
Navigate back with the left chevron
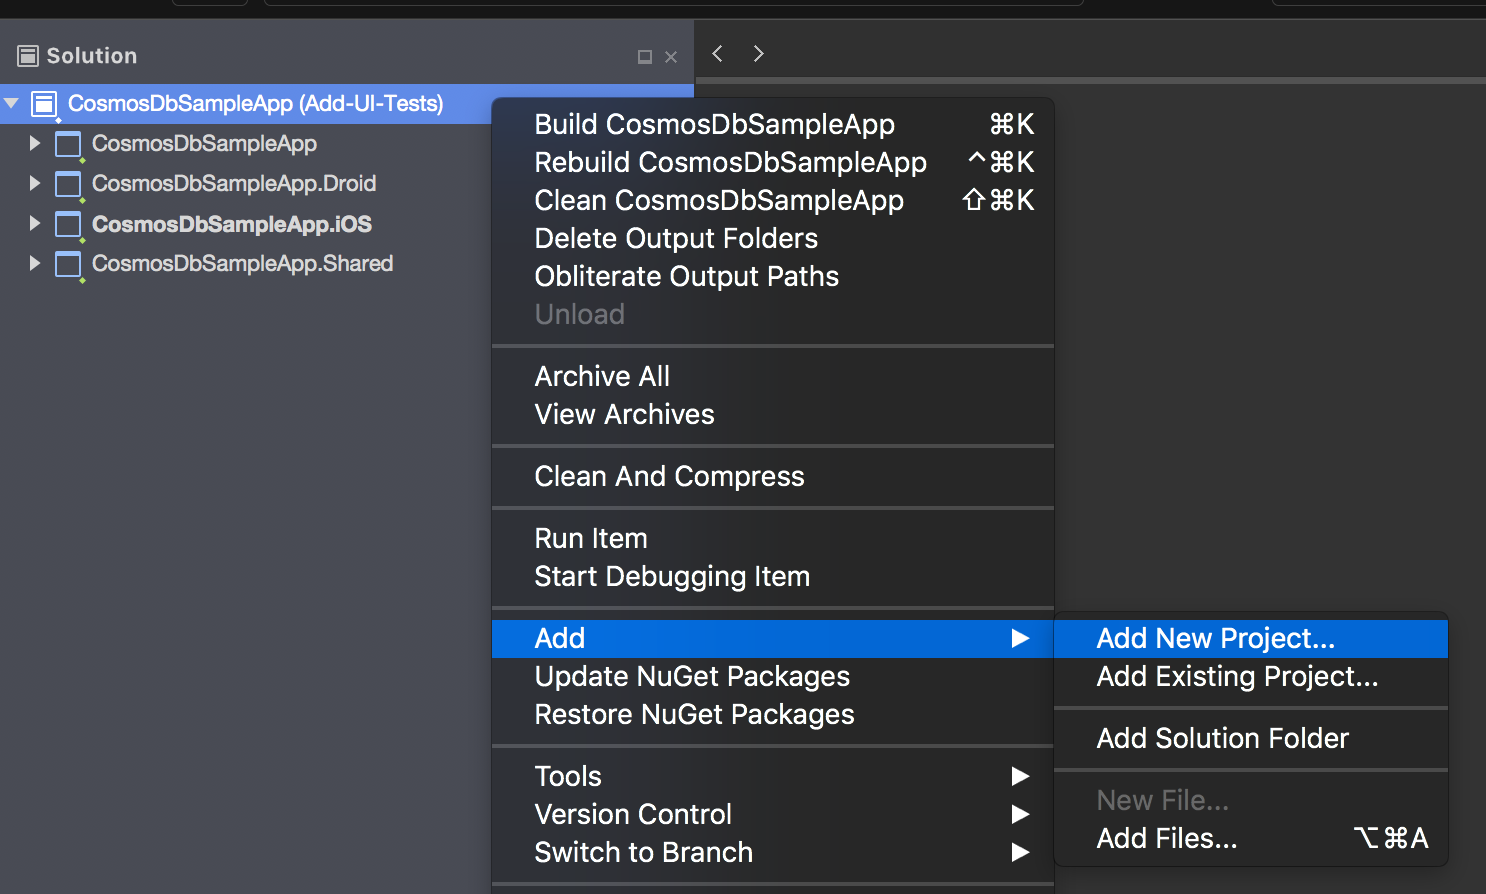(x=717, y=53)
